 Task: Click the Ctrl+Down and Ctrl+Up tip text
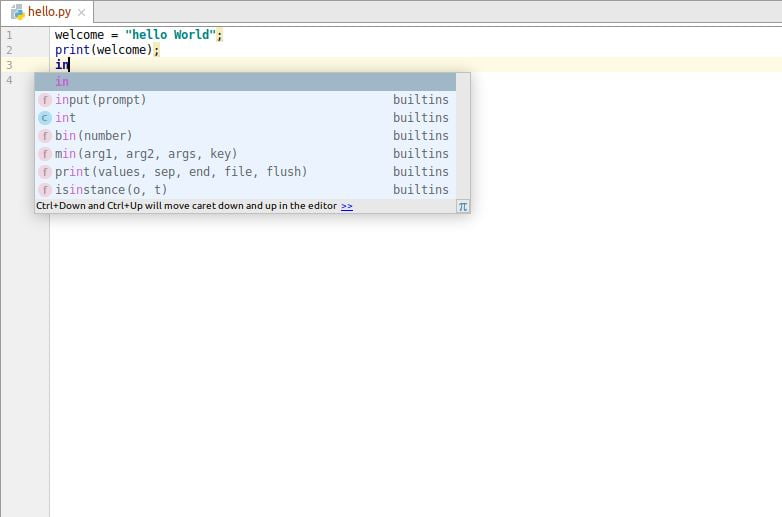(187, 206)
